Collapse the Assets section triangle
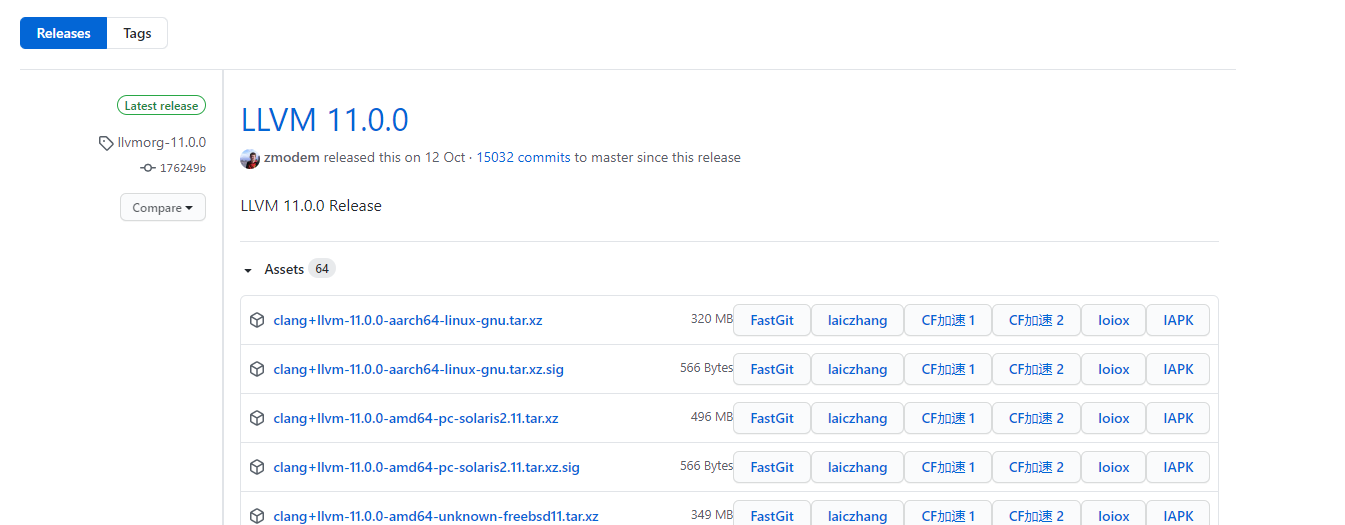Image resolution: width=1345 pixels, height=525 pixels. click(x=248, y=270)
